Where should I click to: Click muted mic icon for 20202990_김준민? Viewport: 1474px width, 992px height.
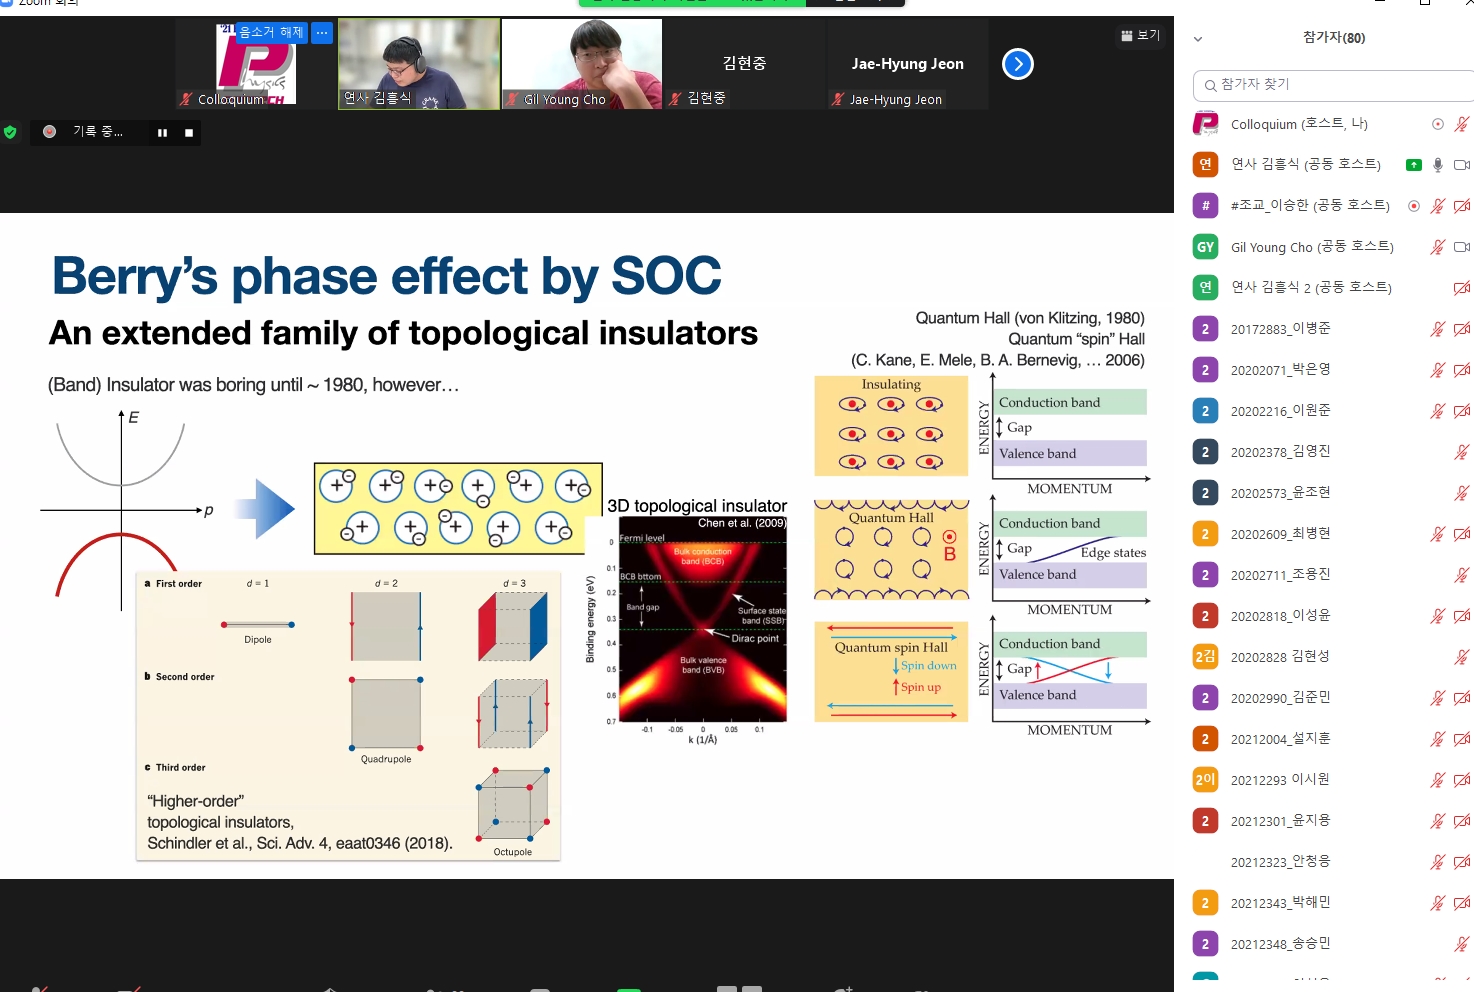click(x=1438, y=698)
